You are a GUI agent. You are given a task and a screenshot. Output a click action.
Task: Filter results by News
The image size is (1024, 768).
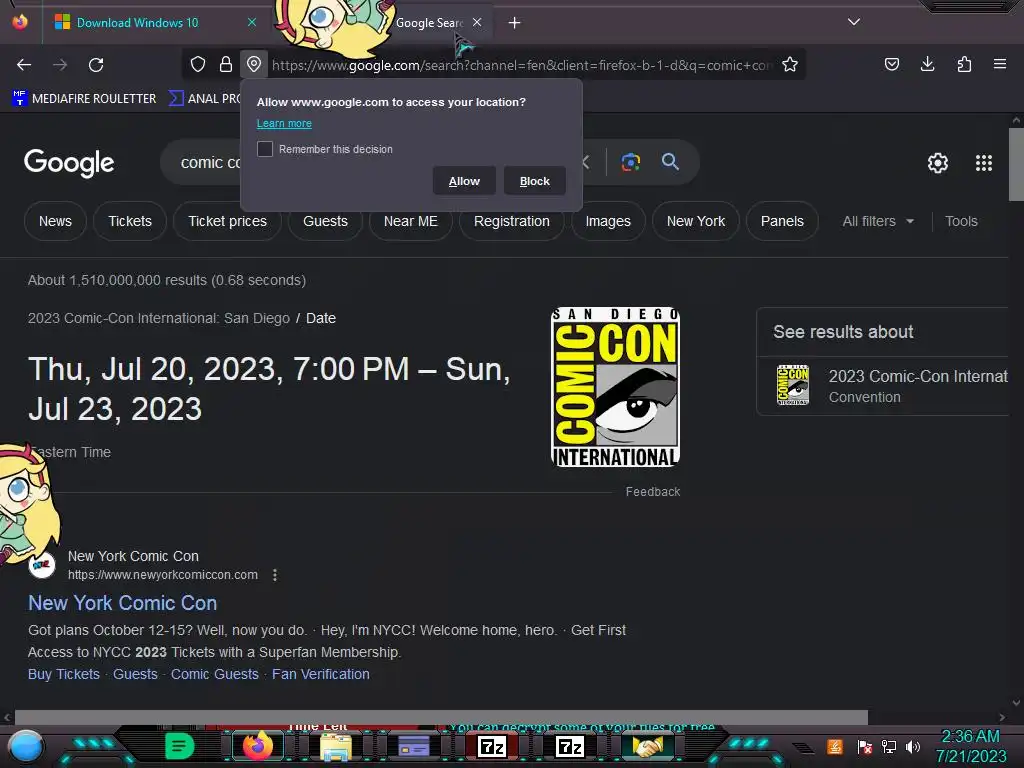click(56, 221)
